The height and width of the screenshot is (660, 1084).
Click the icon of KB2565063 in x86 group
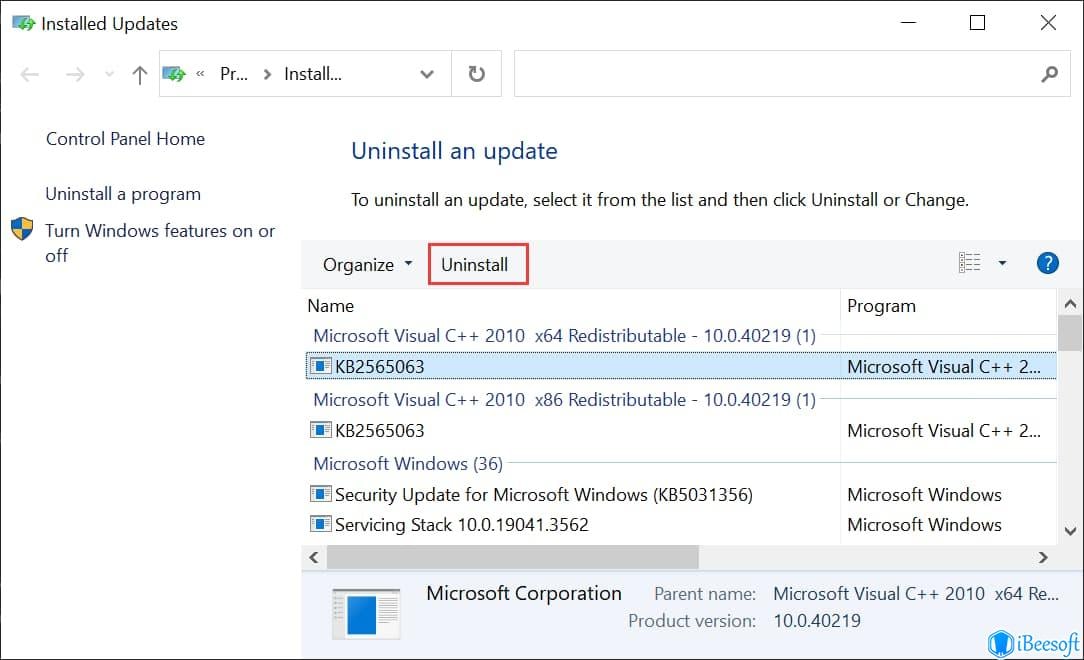(x=320, y=430)
